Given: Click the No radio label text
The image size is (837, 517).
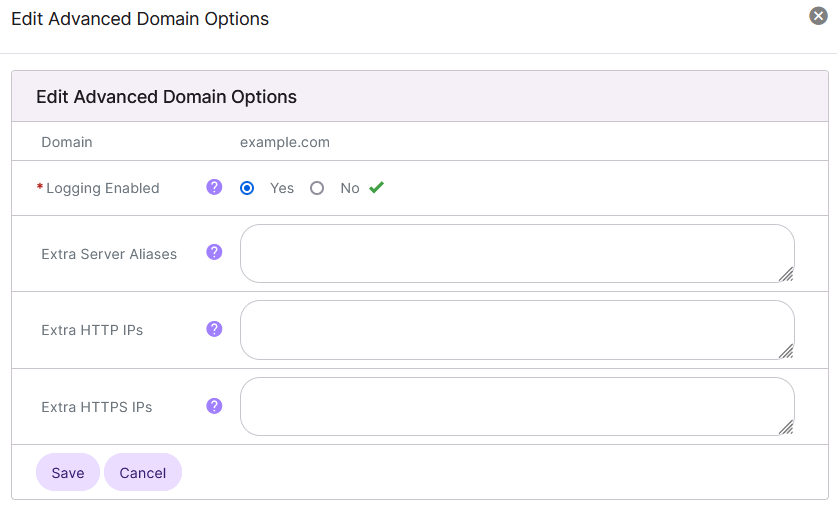Looking at the screenshot, I should click(x=350, y=188).
